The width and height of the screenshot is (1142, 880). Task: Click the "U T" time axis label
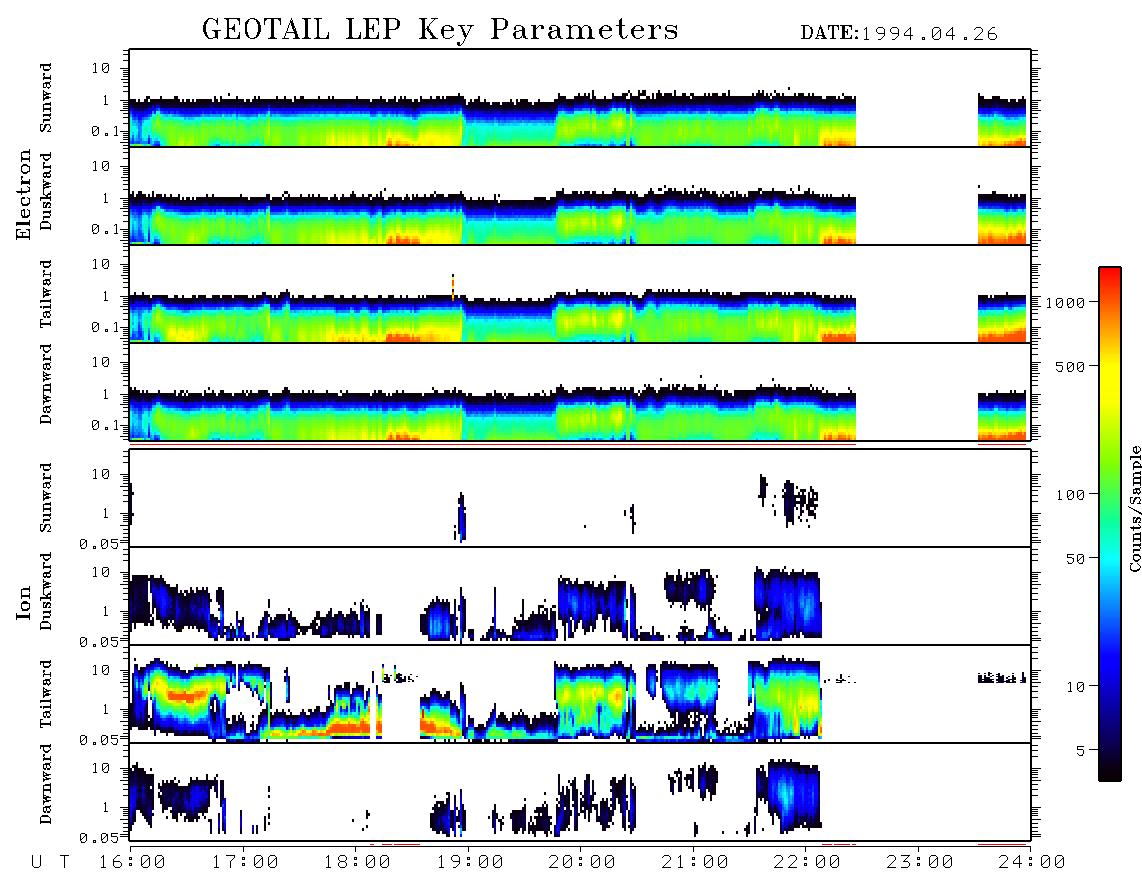coord(50,863)
